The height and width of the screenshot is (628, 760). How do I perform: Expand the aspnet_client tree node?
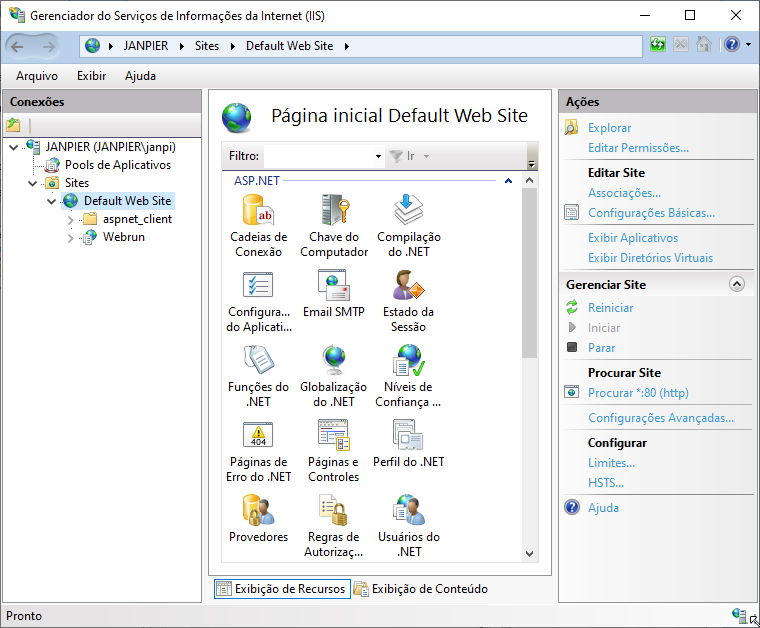click(71, 219)
